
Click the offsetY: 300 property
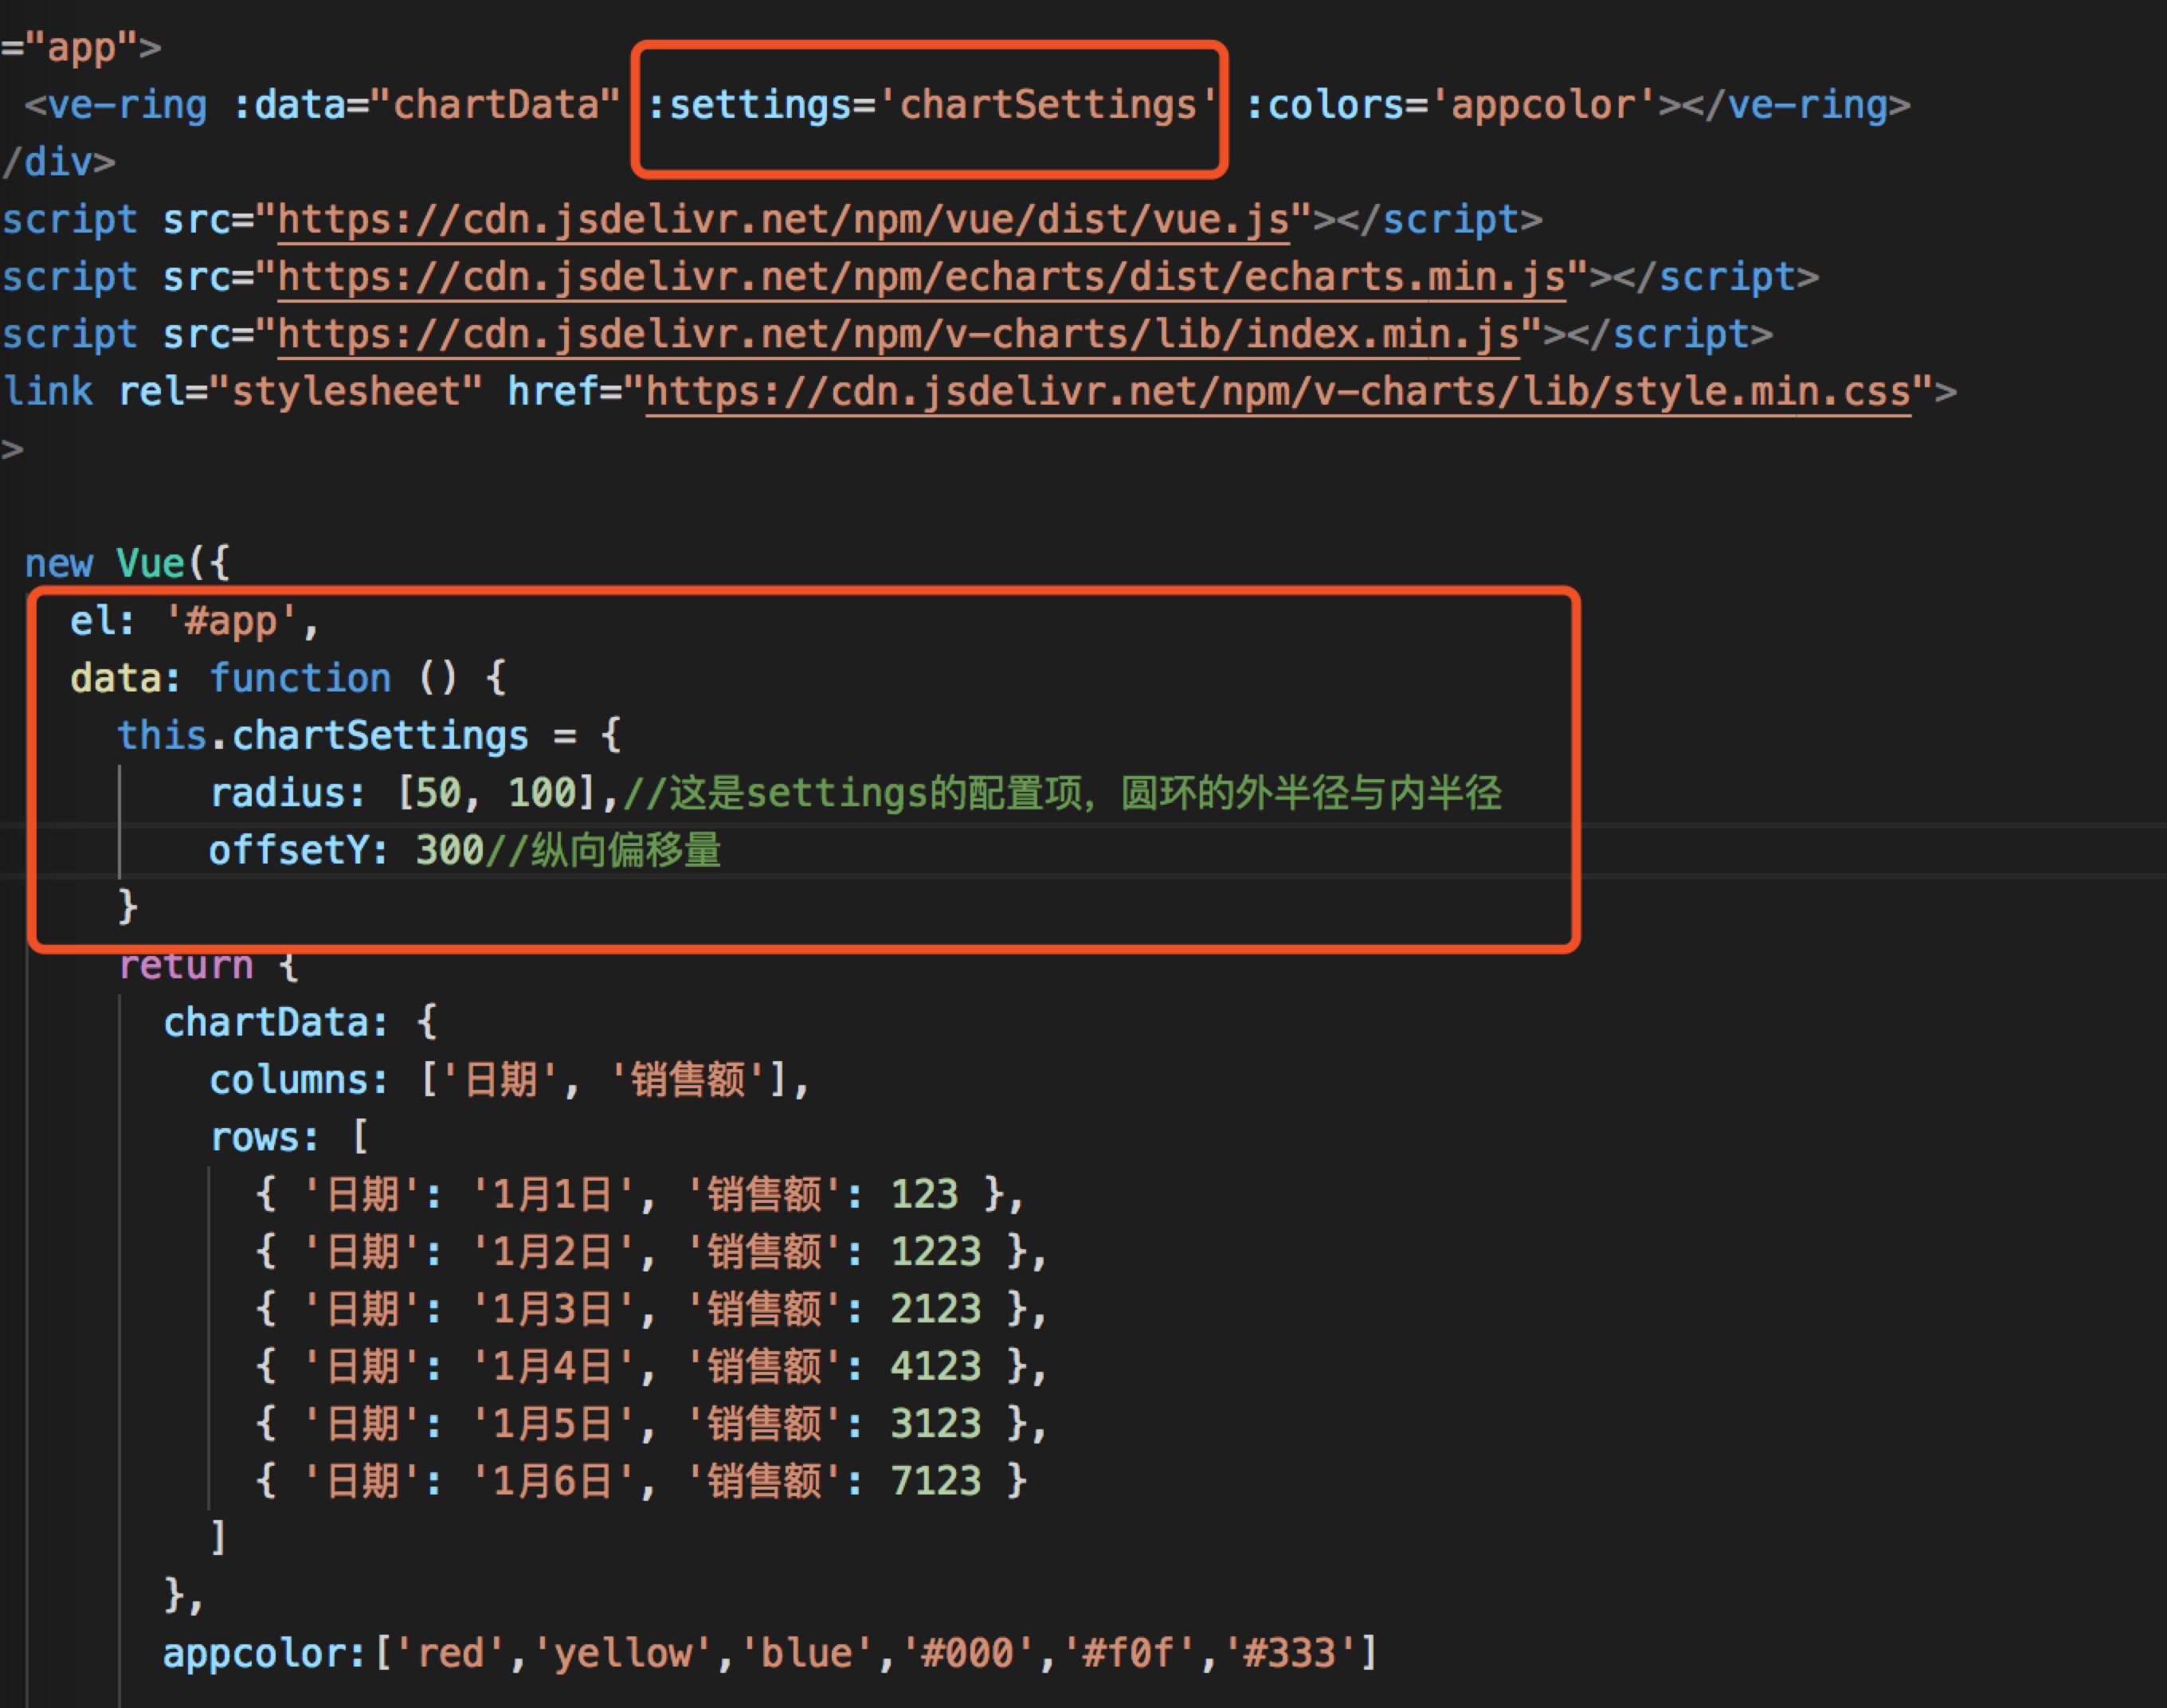click(x=346, y=850)
